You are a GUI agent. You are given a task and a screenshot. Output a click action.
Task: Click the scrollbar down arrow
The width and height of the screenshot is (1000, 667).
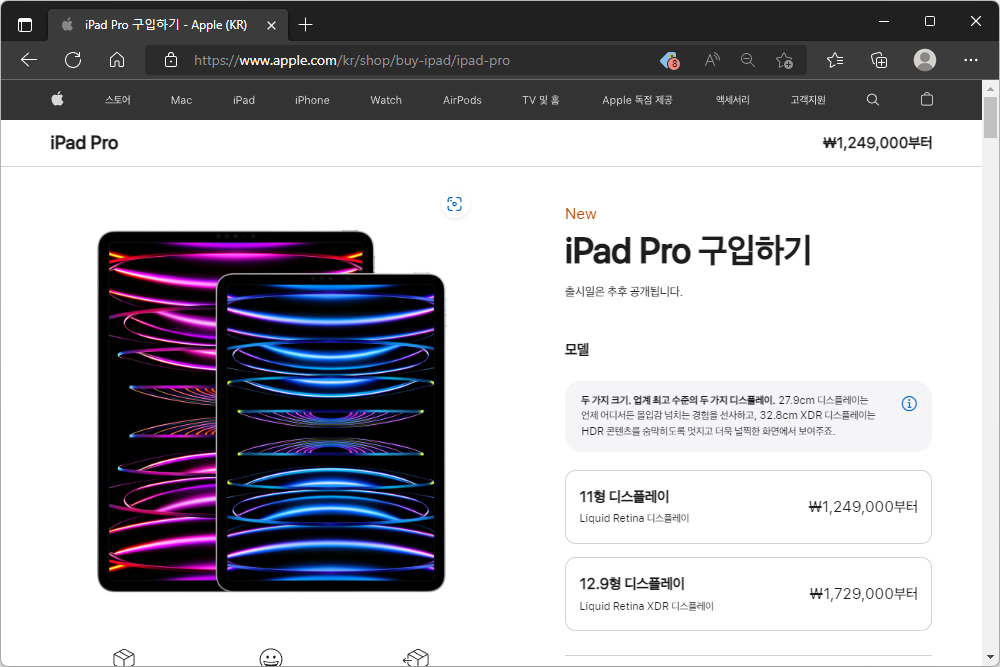[990, 657]
